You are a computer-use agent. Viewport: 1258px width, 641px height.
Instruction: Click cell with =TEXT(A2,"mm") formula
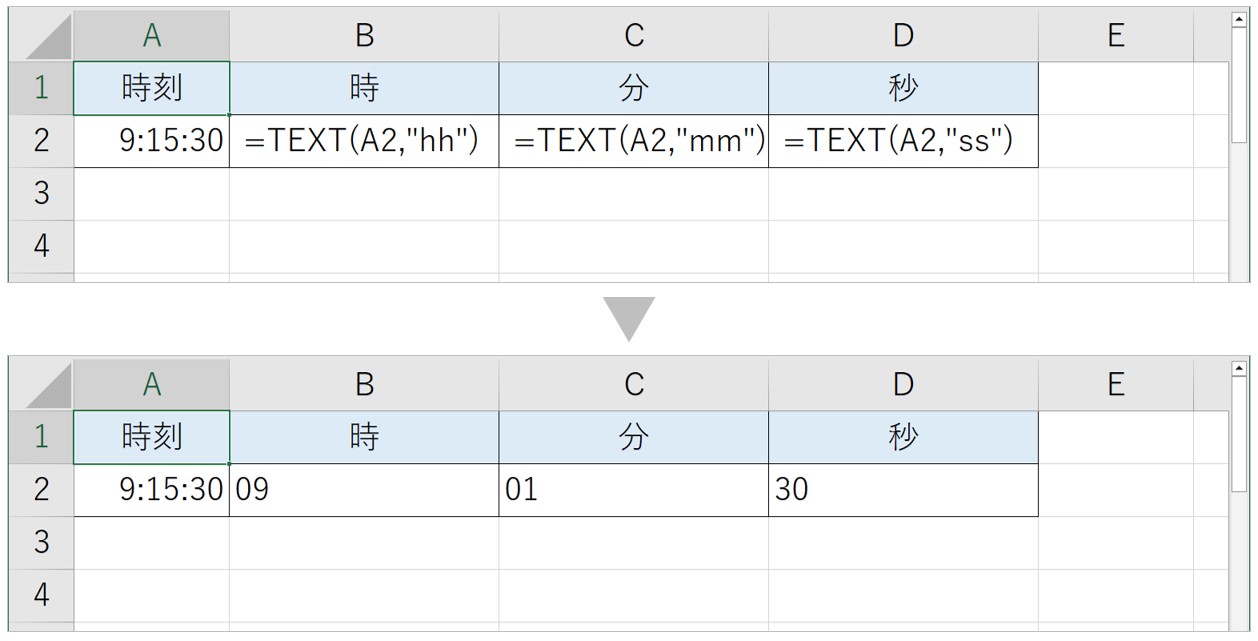point(634,141)
